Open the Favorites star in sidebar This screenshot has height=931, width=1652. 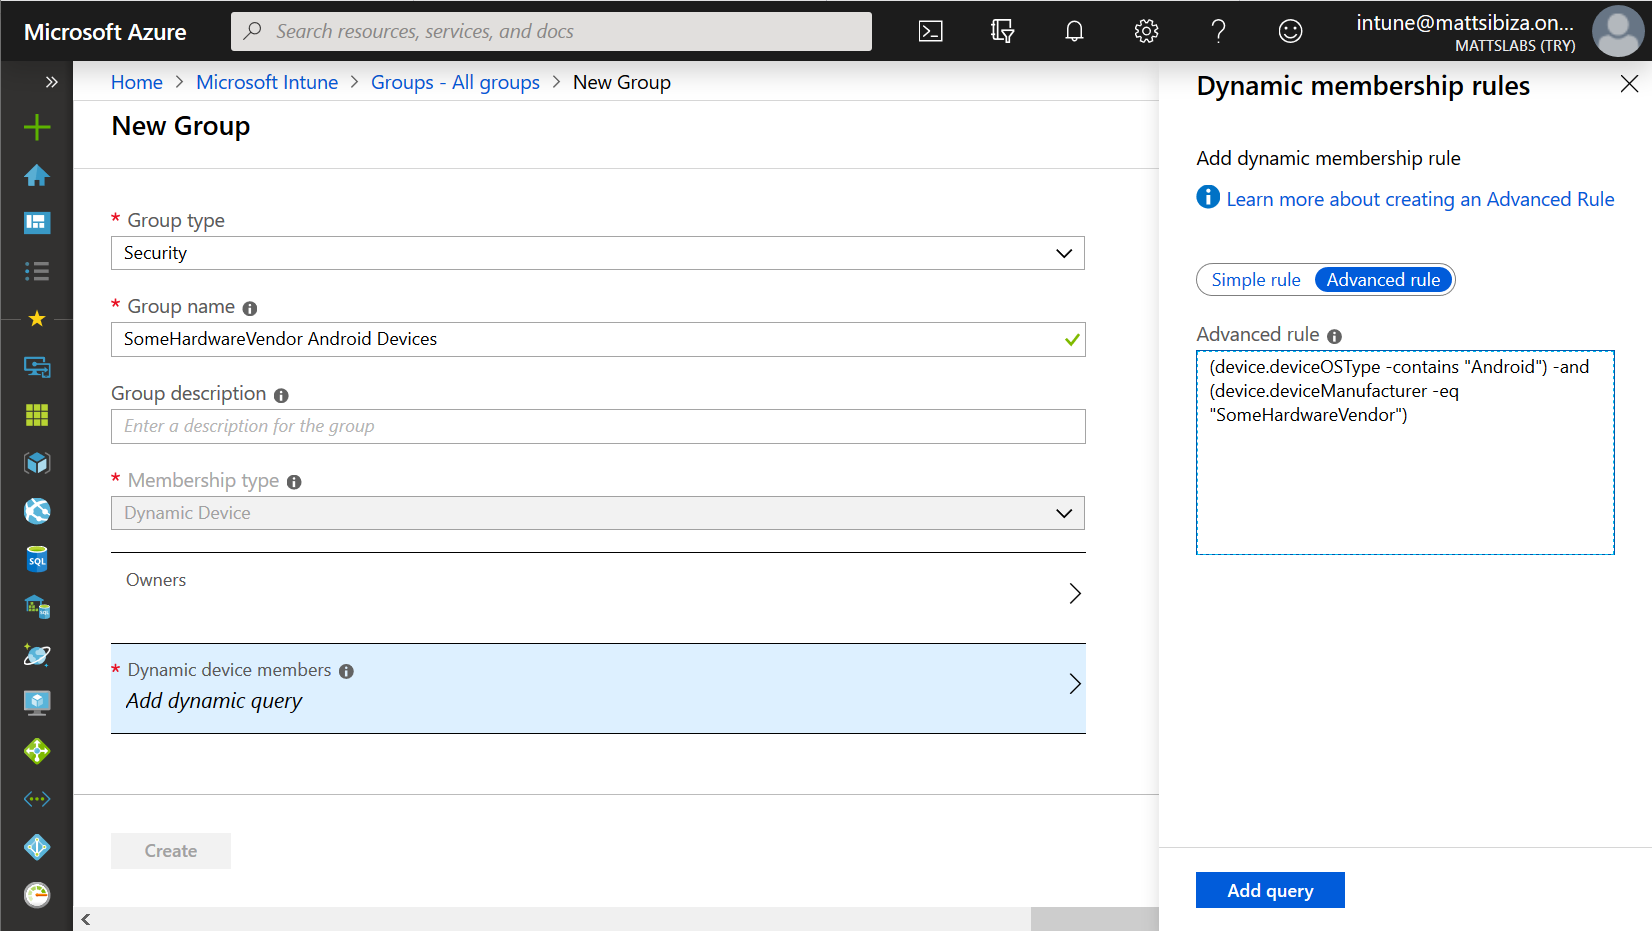coord(37,319)
